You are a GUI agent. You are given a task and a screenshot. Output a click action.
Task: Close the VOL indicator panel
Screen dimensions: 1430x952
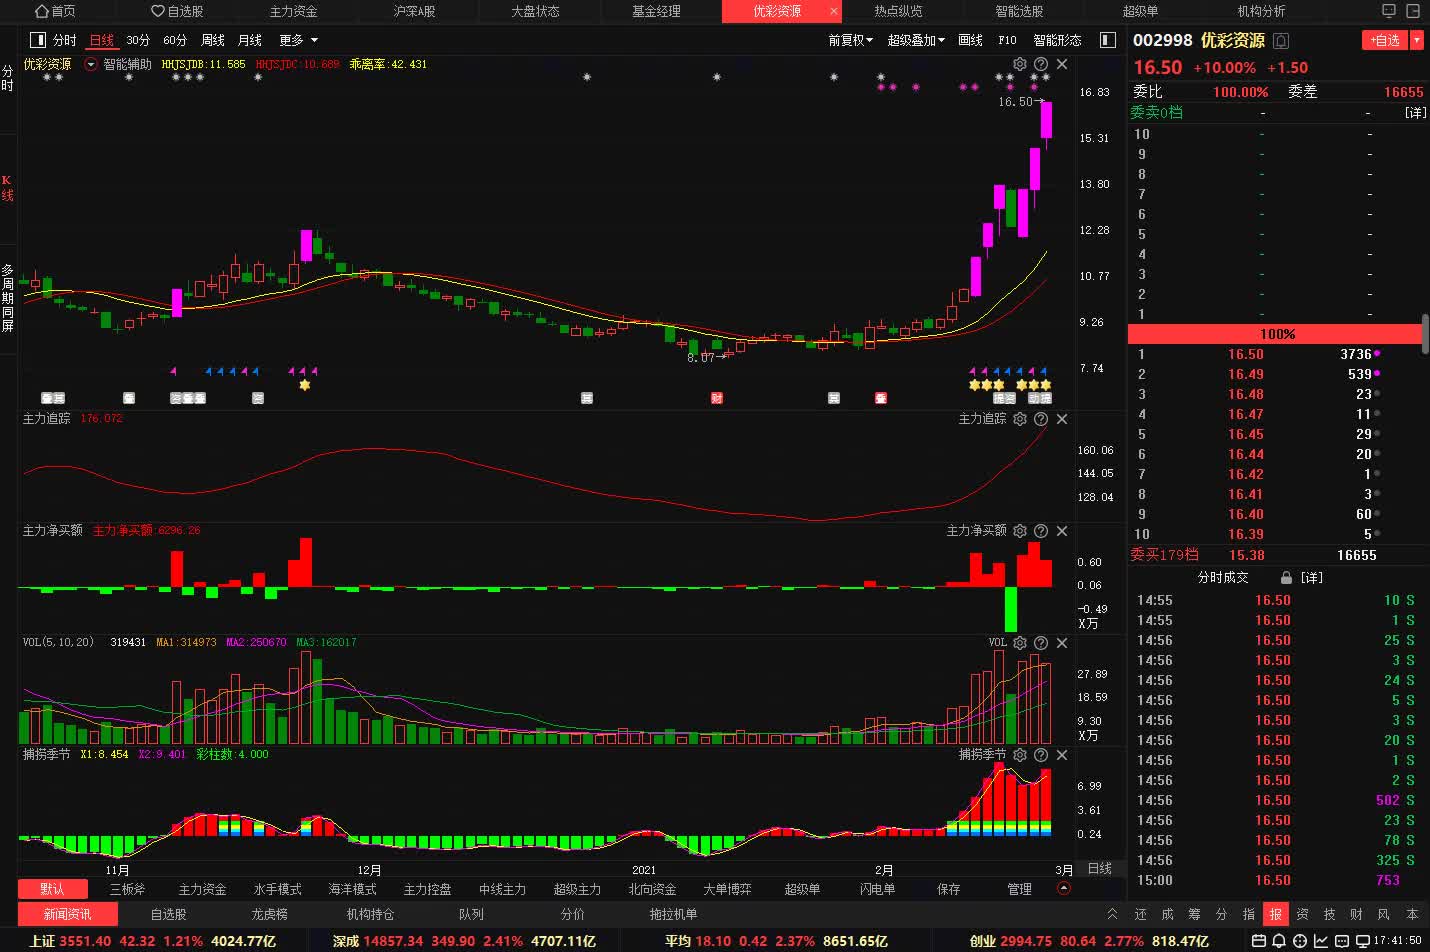[1062, 643]
